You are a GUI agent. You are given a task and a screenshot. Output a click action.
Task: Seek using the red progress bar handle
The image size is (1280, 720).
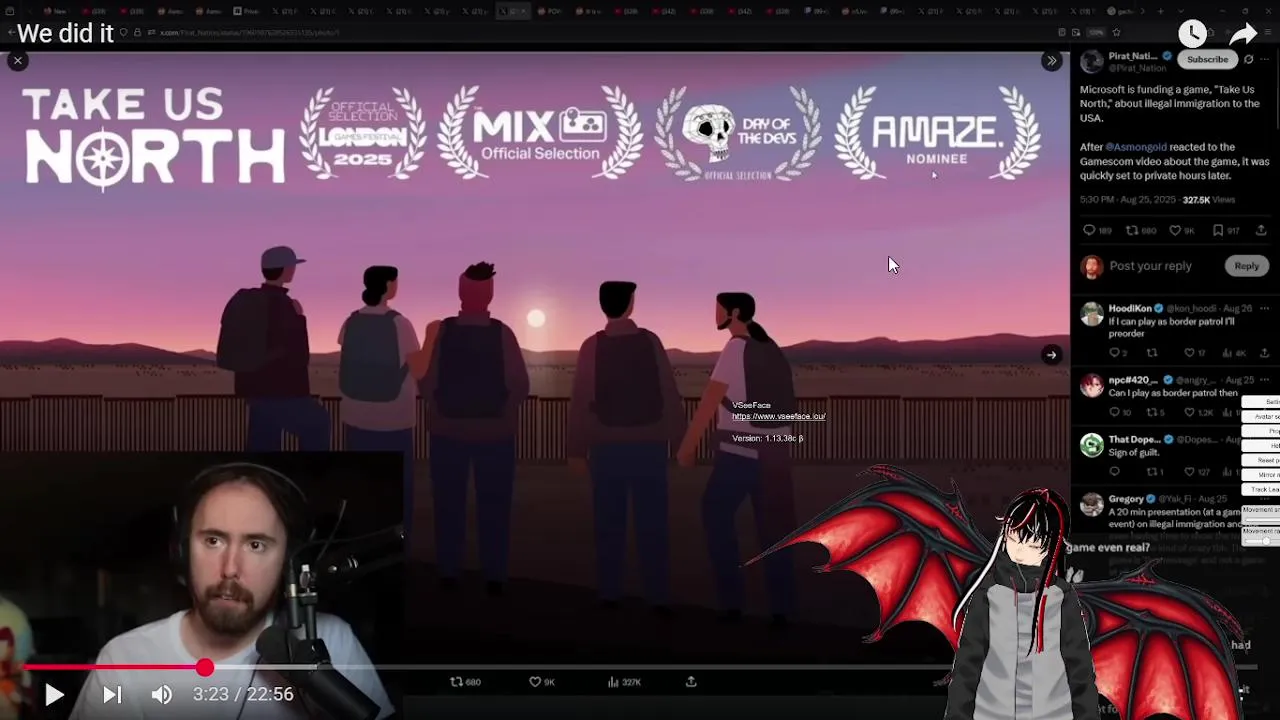pos(204,667)
